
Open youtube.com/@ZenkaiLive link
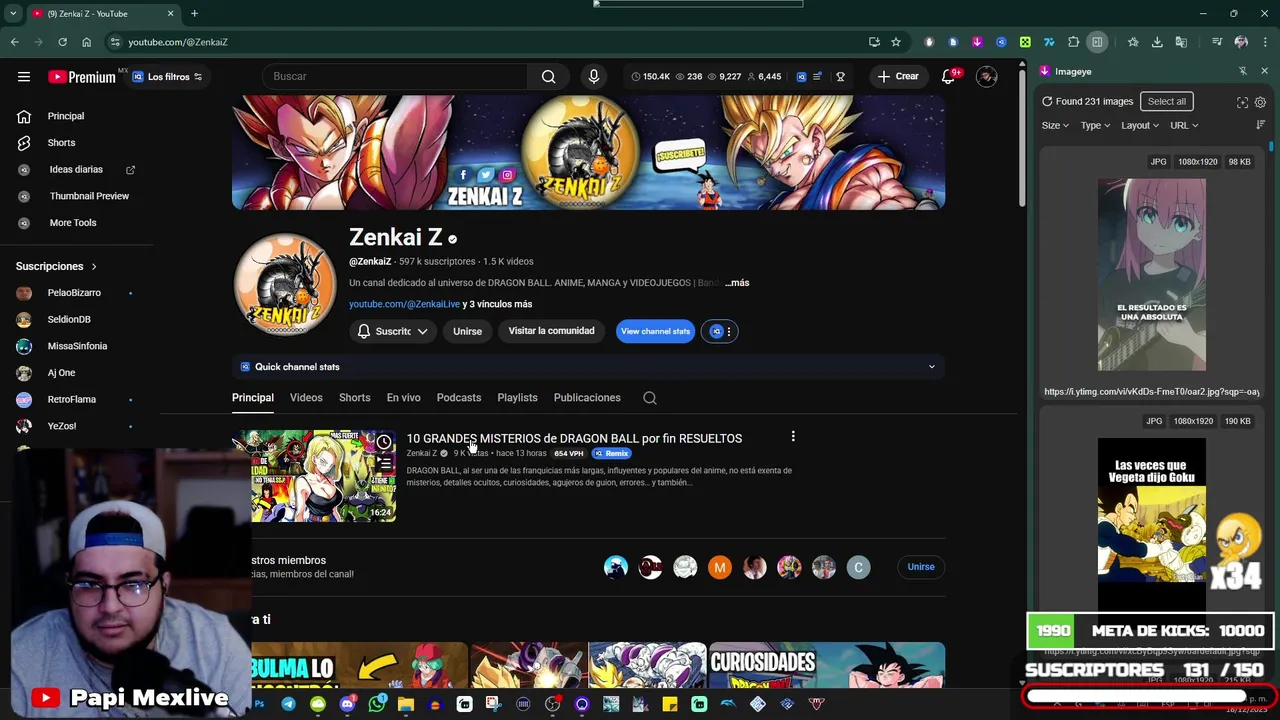pos(404,304)
